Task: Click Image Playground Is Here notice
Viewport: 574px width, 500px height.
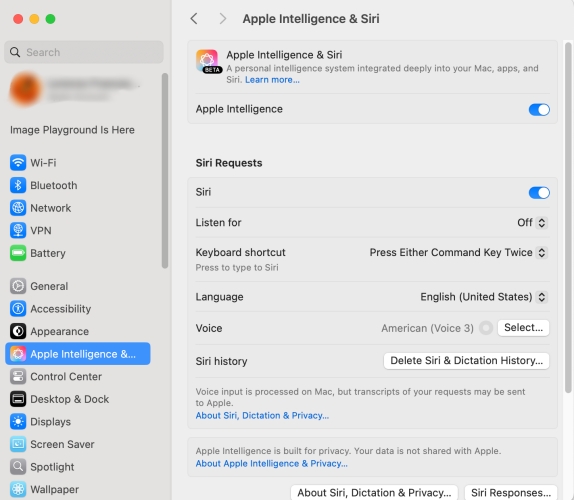Action: click(x=72, y=130)
